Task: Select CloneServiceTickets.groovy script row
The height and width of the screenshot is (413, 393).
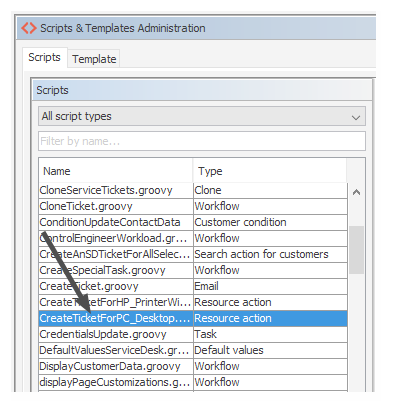Action: tap(193, 190)
